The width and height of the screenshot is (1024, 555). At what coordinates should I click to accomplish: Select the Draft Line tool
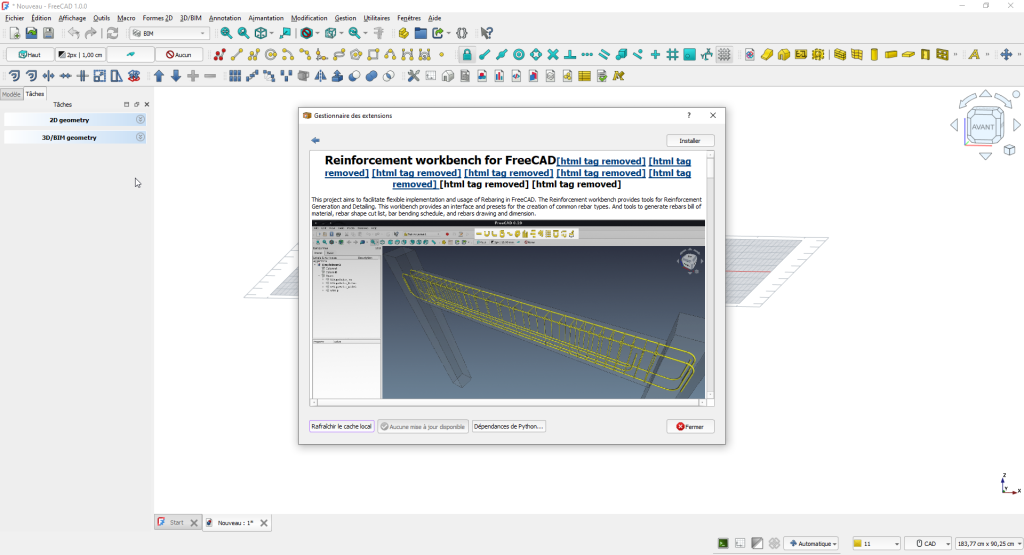pos(237,55)
